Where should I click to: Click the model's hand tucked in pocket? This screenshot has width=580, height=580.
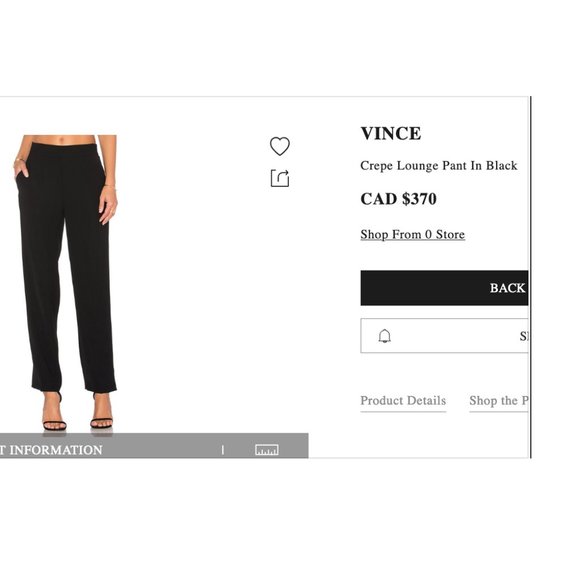point(22,168)
